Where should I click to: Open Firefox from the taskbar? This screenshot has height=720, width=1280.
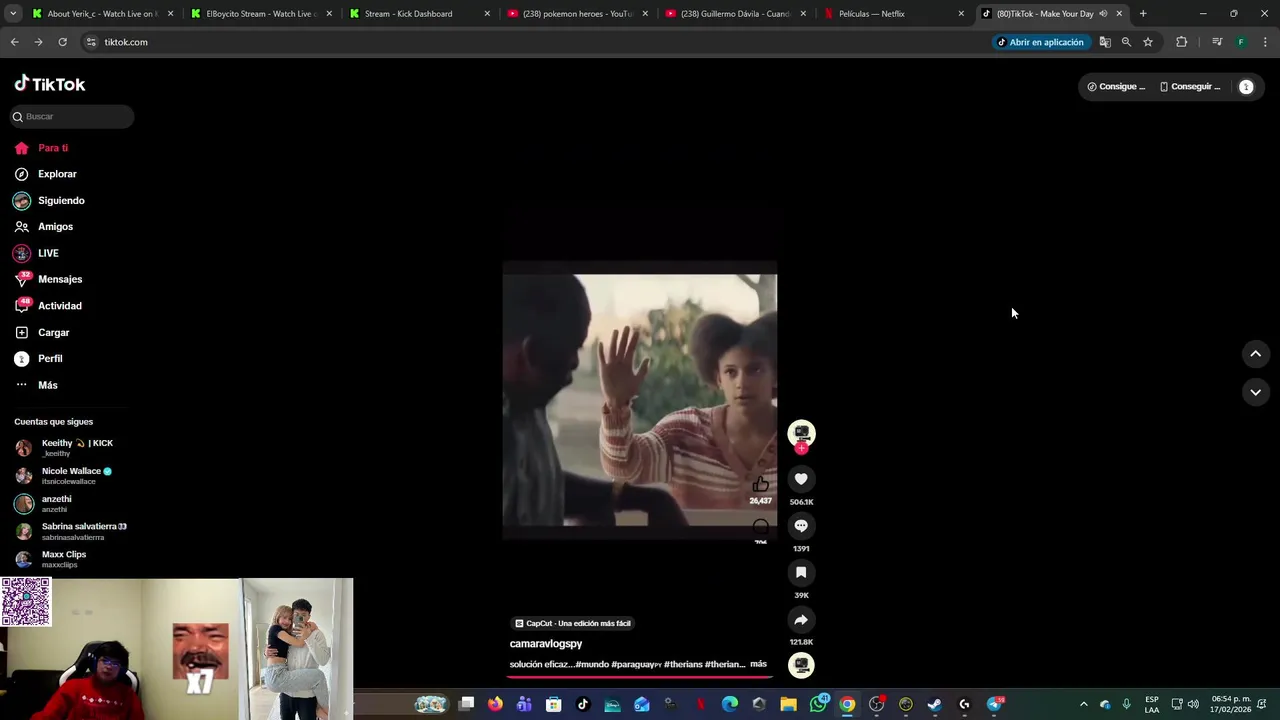pyautogui.click(x=495, y=705)
